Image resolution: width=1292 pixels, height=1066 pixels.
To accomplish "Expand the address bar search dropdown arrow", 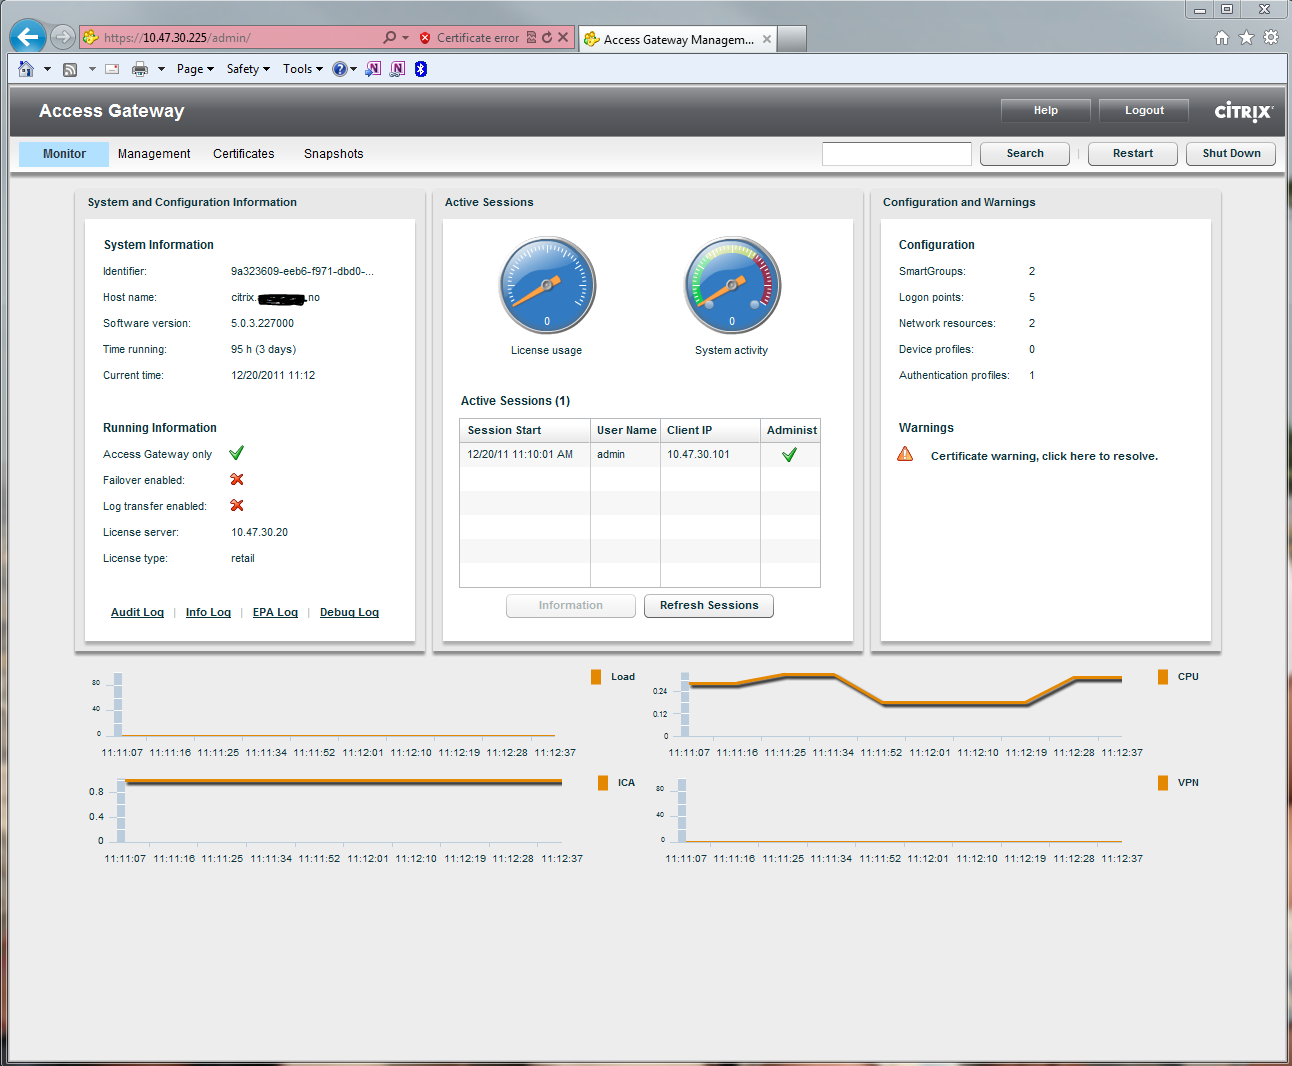I will click(405, 38).
